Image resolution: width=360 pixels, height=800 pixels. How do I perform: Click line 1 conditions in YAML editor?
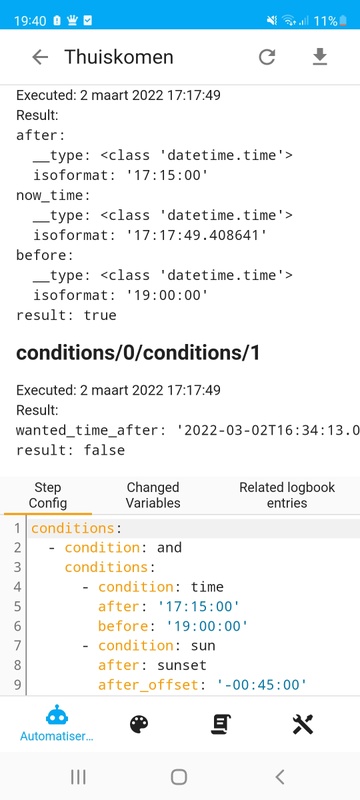click(77, 528)
